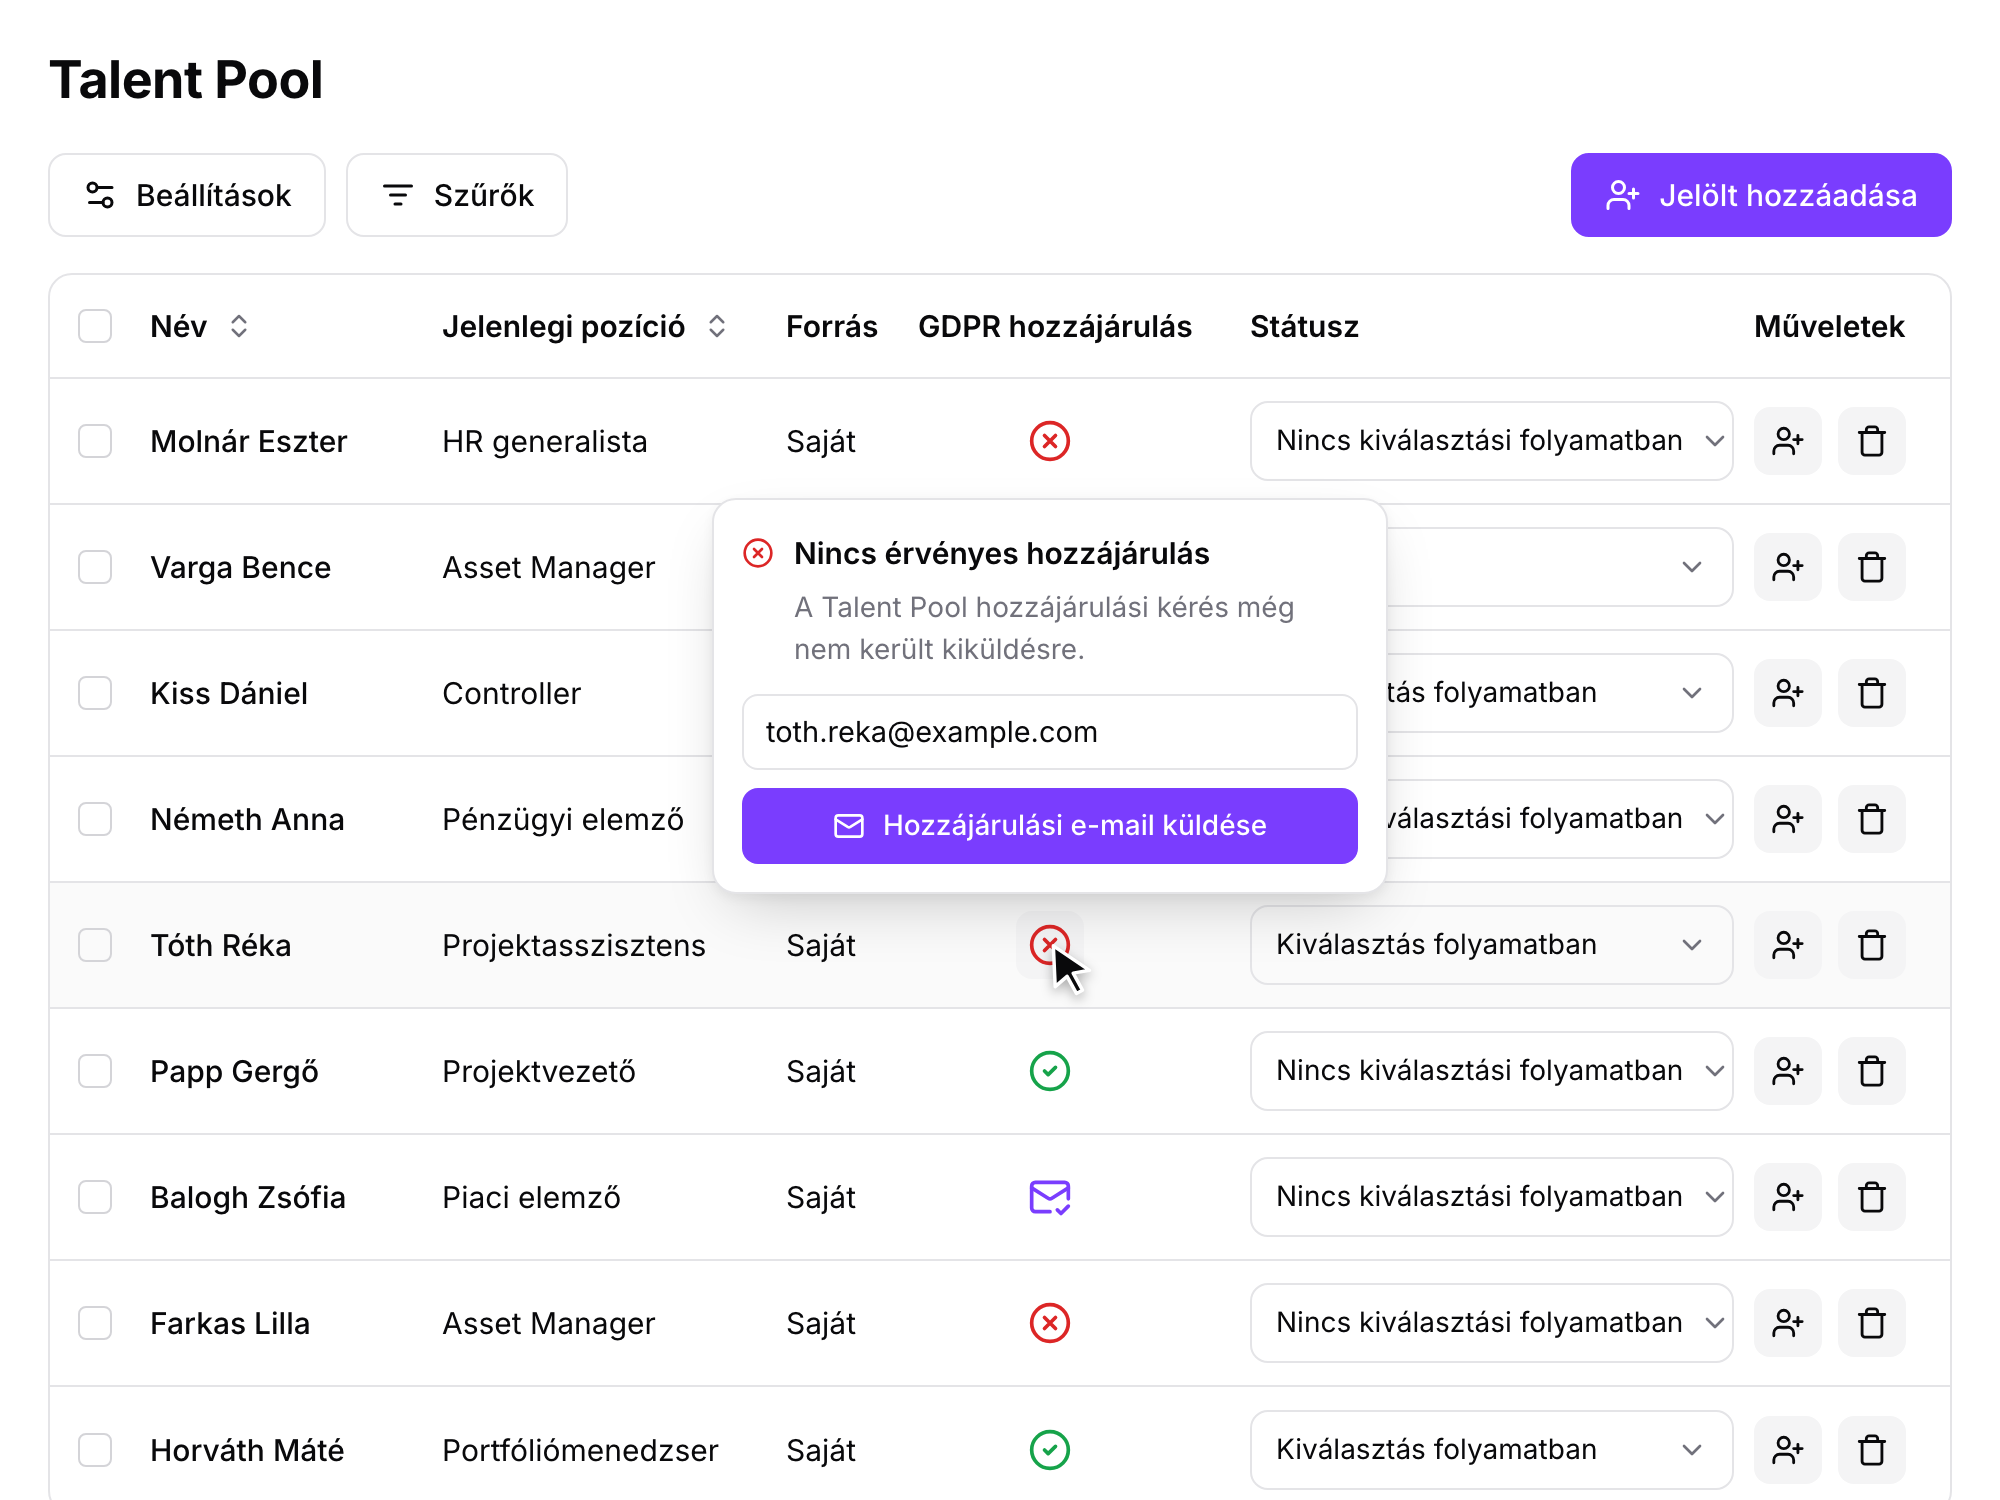The image size is (2000, 1500).
Task: Tick the checkbox next to Kiss Dániel
Action: [95, 693]
